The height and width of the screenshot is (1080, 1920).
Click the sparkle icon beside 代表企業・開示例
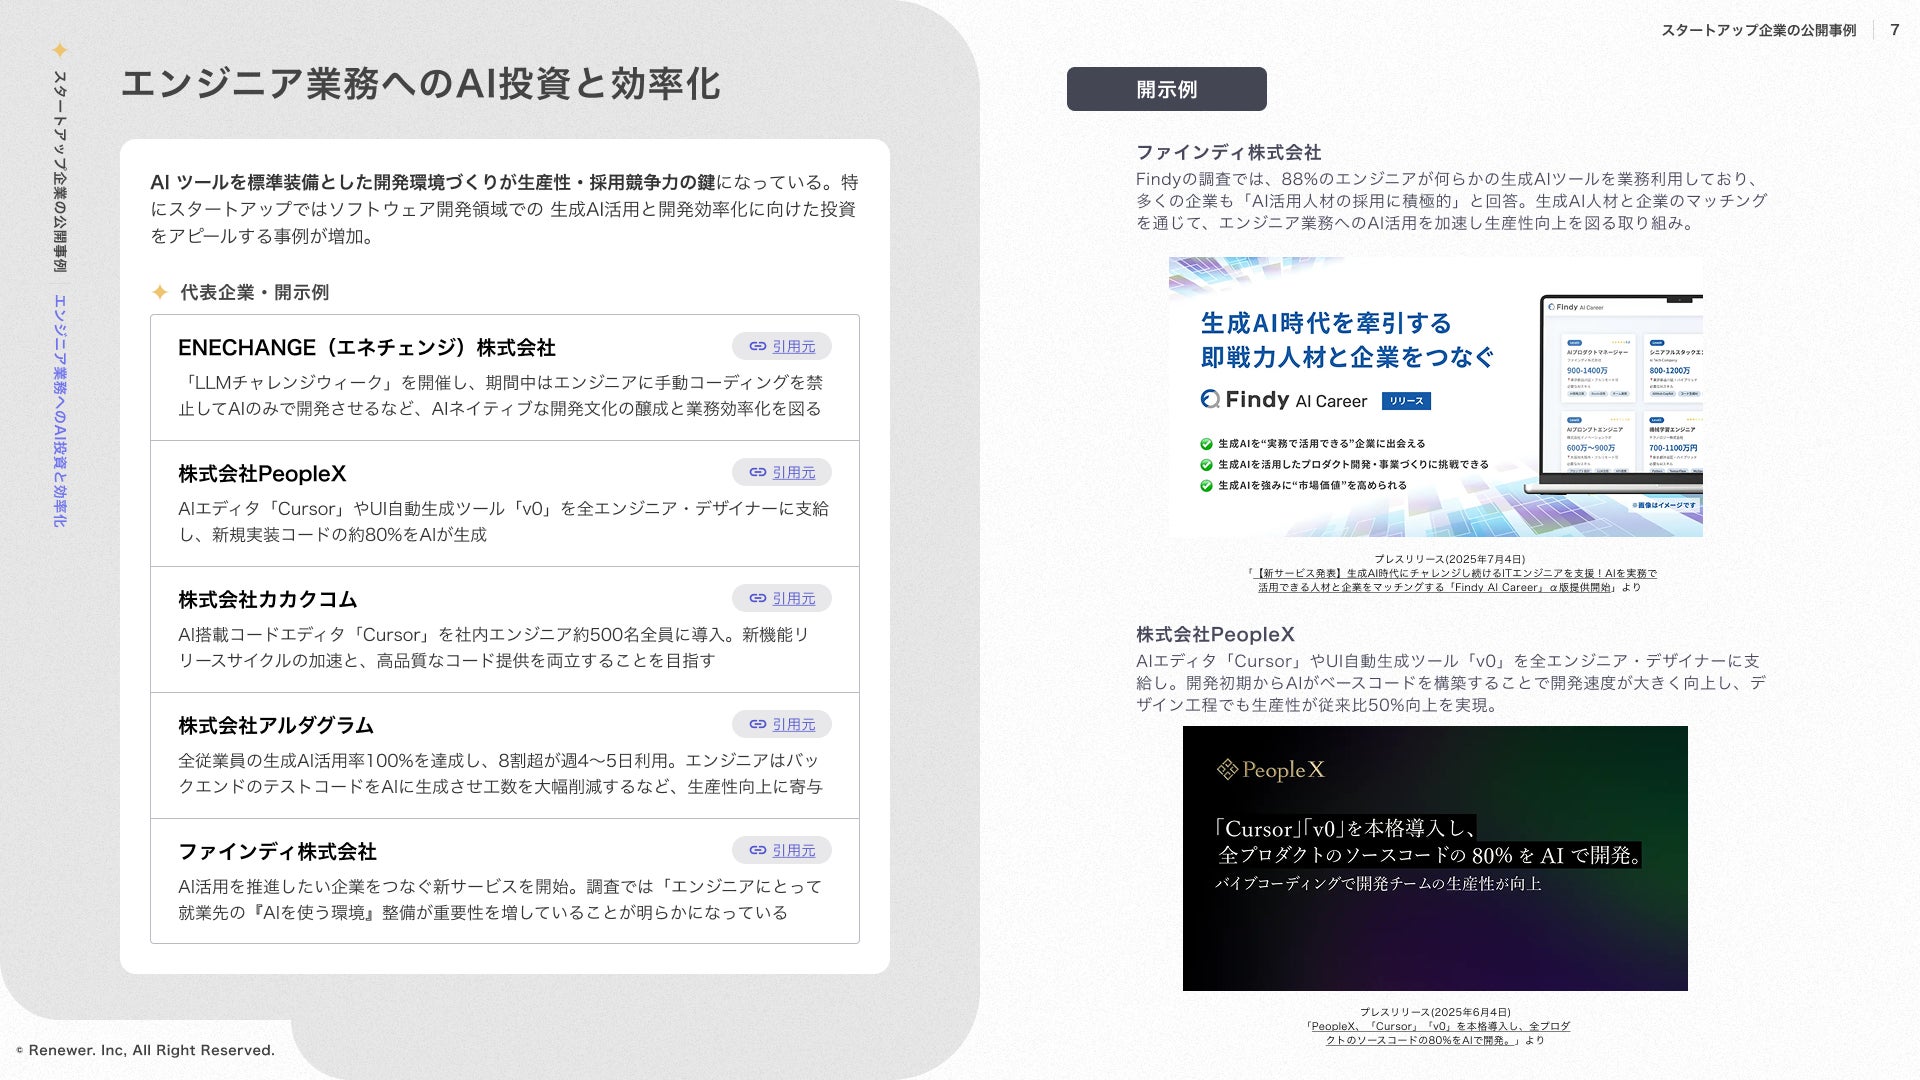tap(159, 292)
